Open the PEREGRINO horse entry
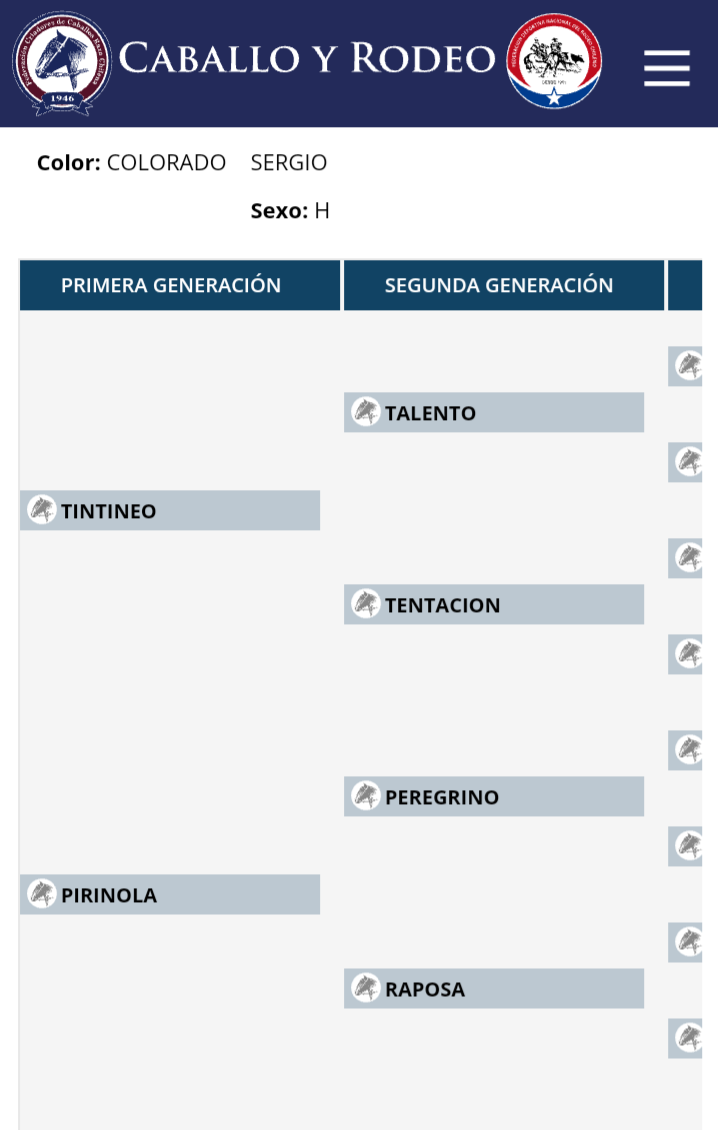This screenshot has height=1130, width=718. point(494,796)
